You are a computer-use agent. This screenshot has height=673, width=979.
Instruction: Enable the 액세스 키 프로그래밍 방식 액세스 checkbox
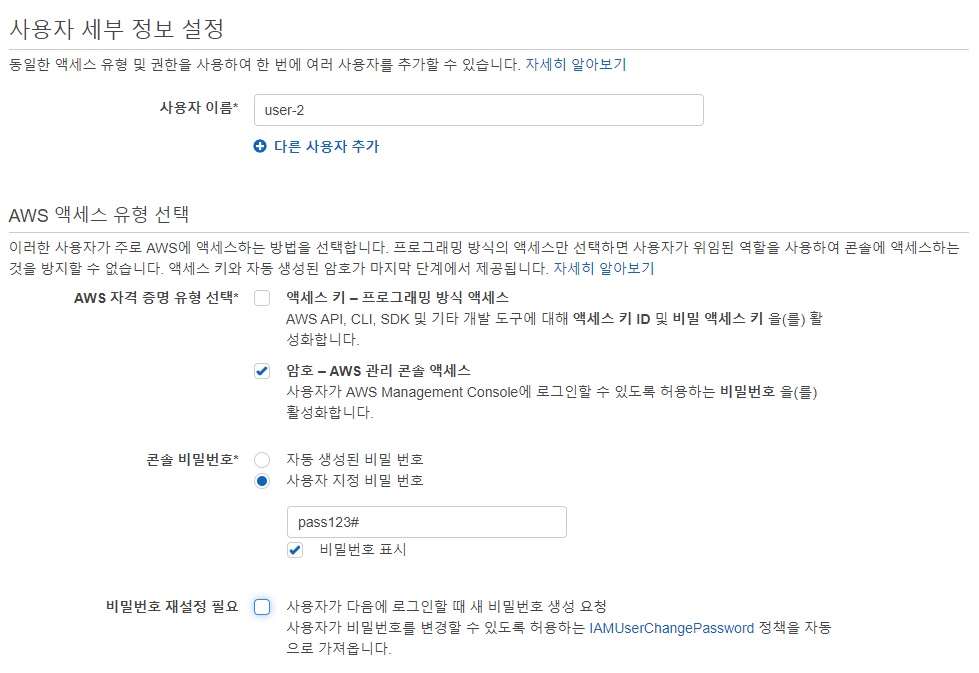pos(262,298)
